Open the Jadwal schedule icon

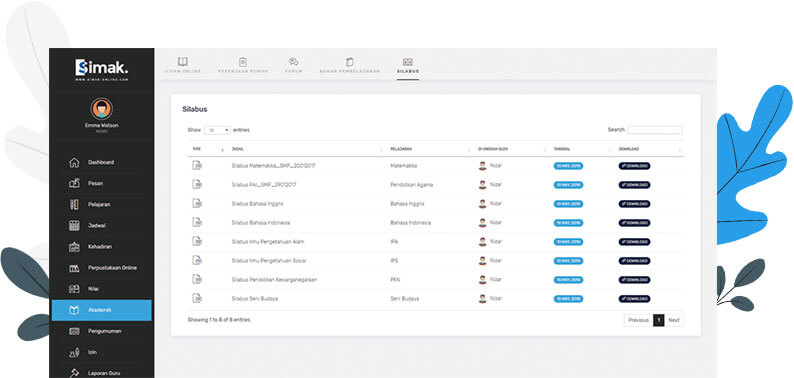pos(74,226)
